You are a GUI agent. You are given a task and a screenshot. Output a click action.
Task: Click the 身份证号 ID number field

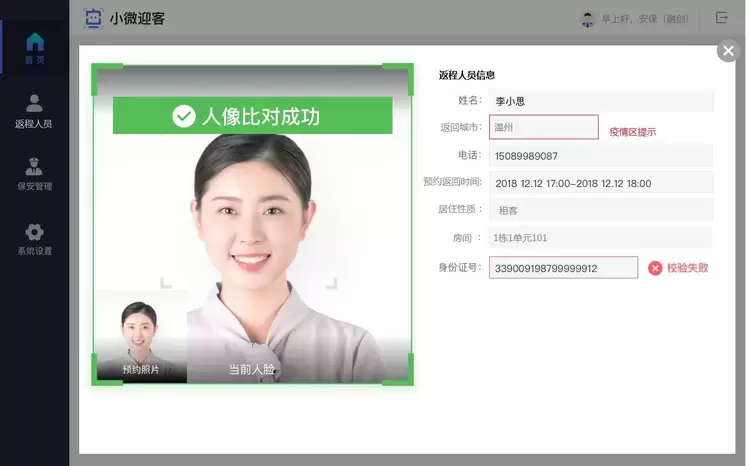563,268
